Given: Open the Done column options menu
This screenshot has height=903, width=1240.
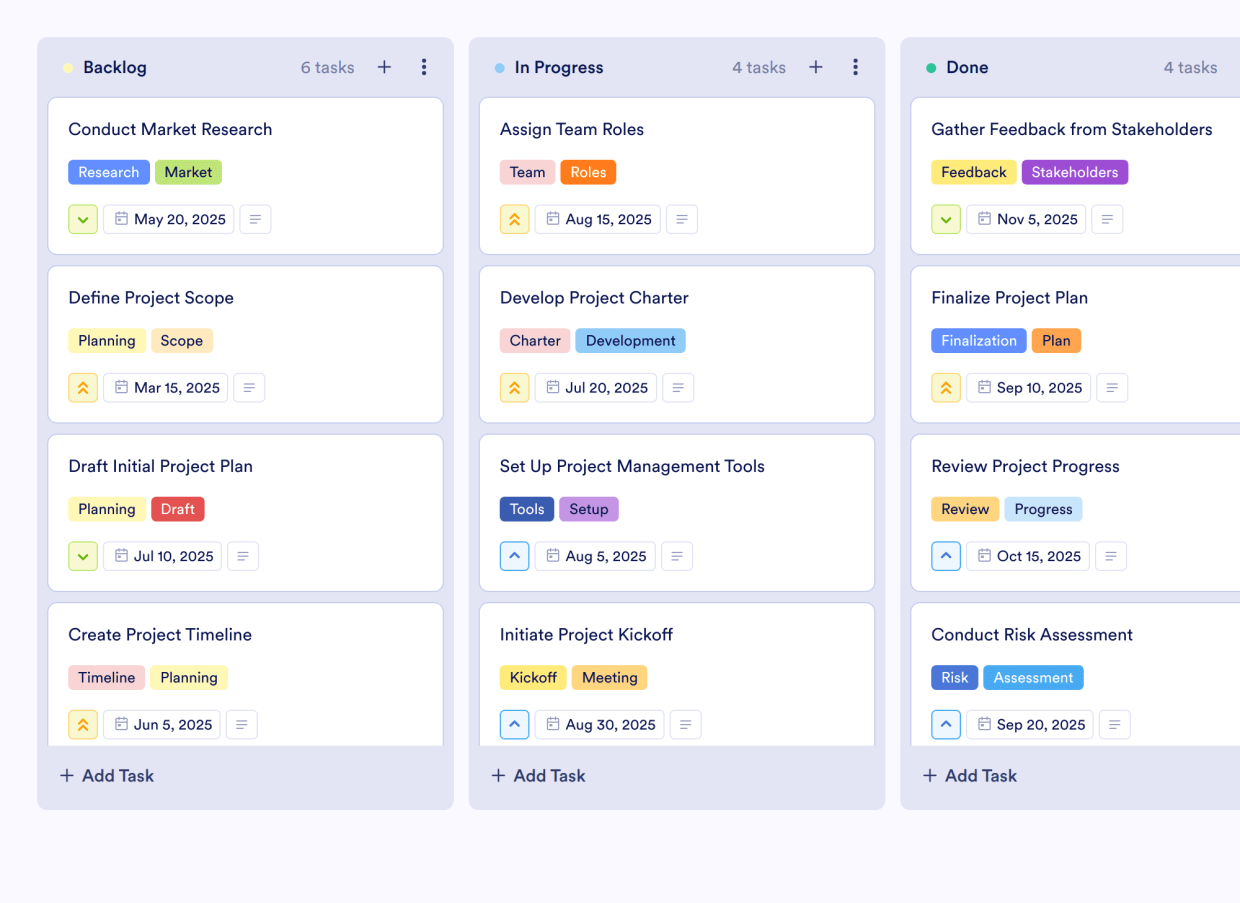Looking at the screenshot, I should click(1238, 67).
